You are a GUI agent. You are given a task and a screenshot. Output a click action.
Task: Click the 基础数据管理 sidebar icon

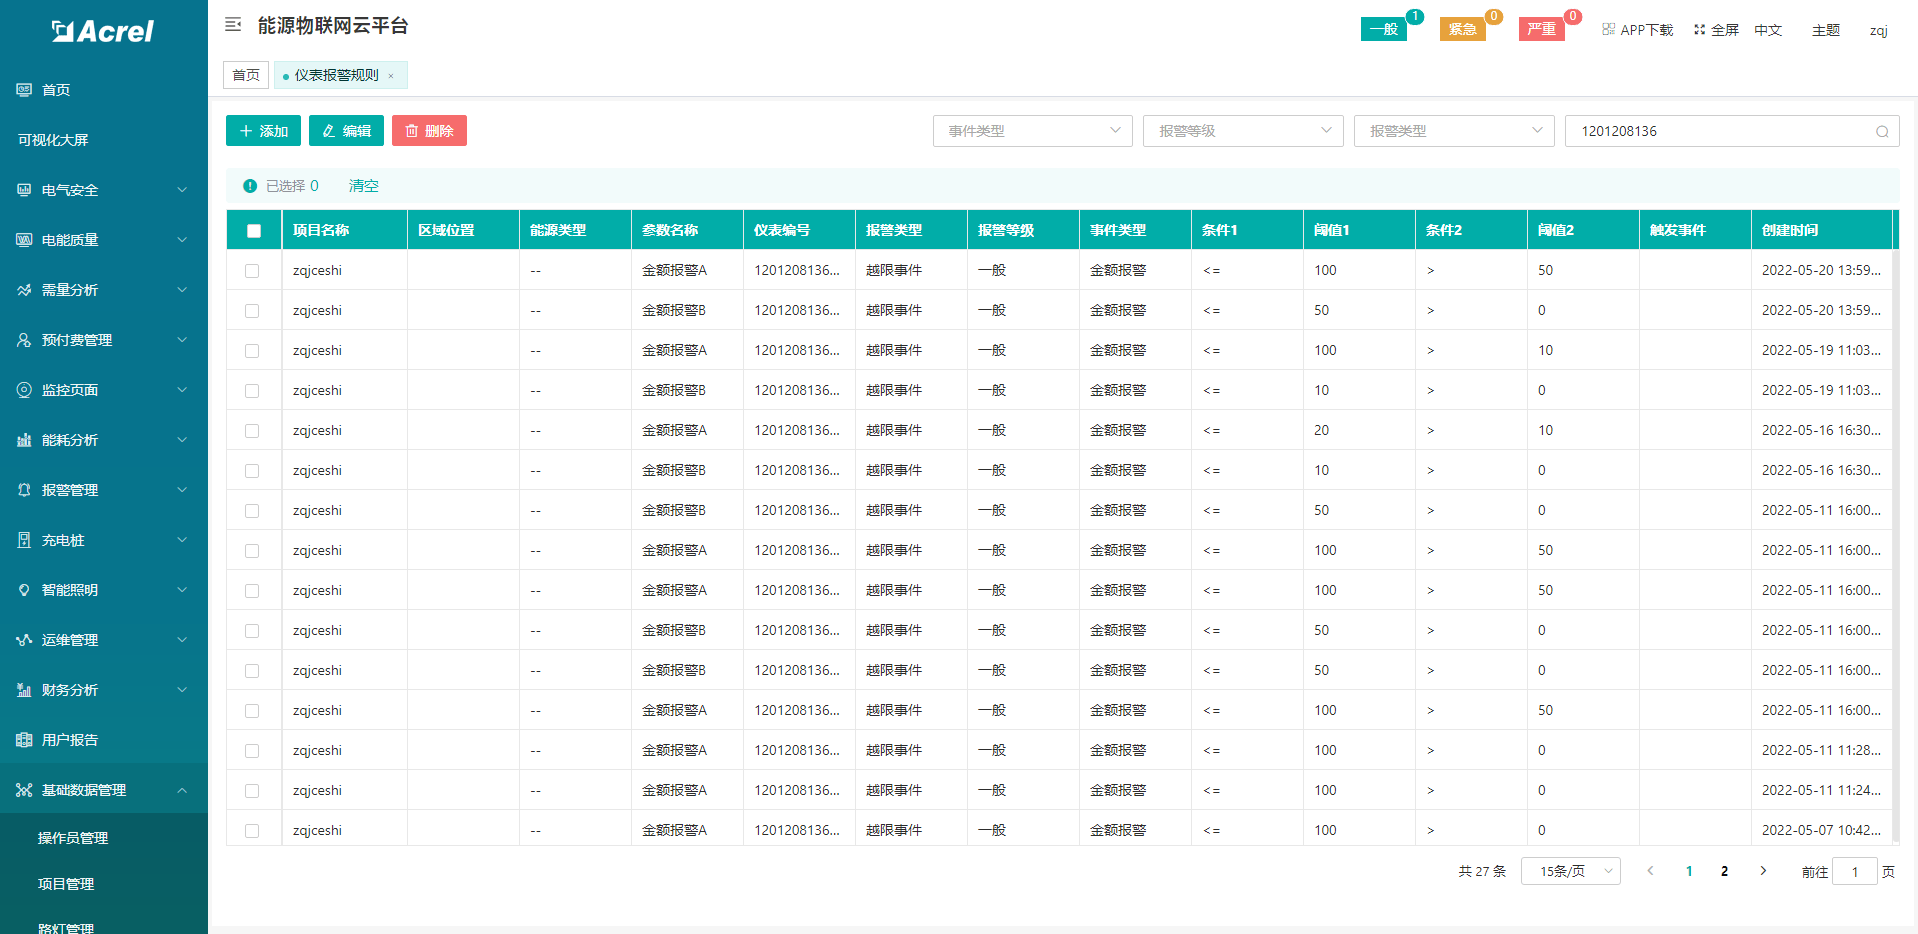[24, 790]
